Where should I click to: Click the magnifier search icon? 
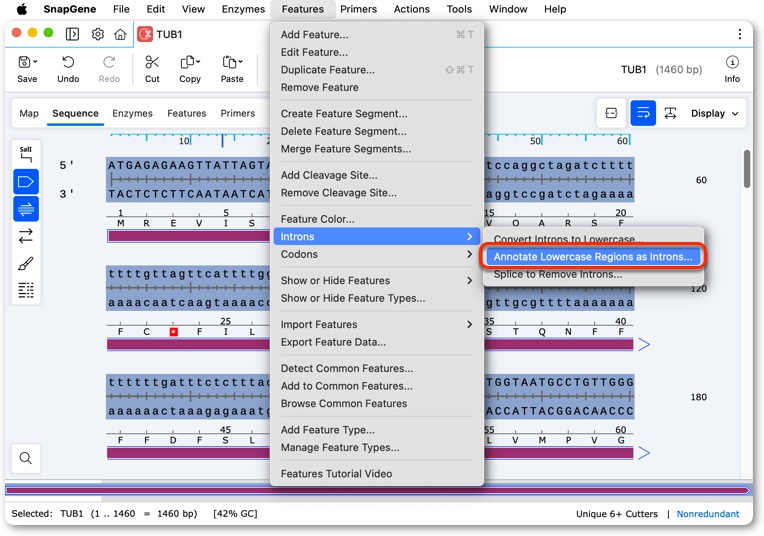26,458
